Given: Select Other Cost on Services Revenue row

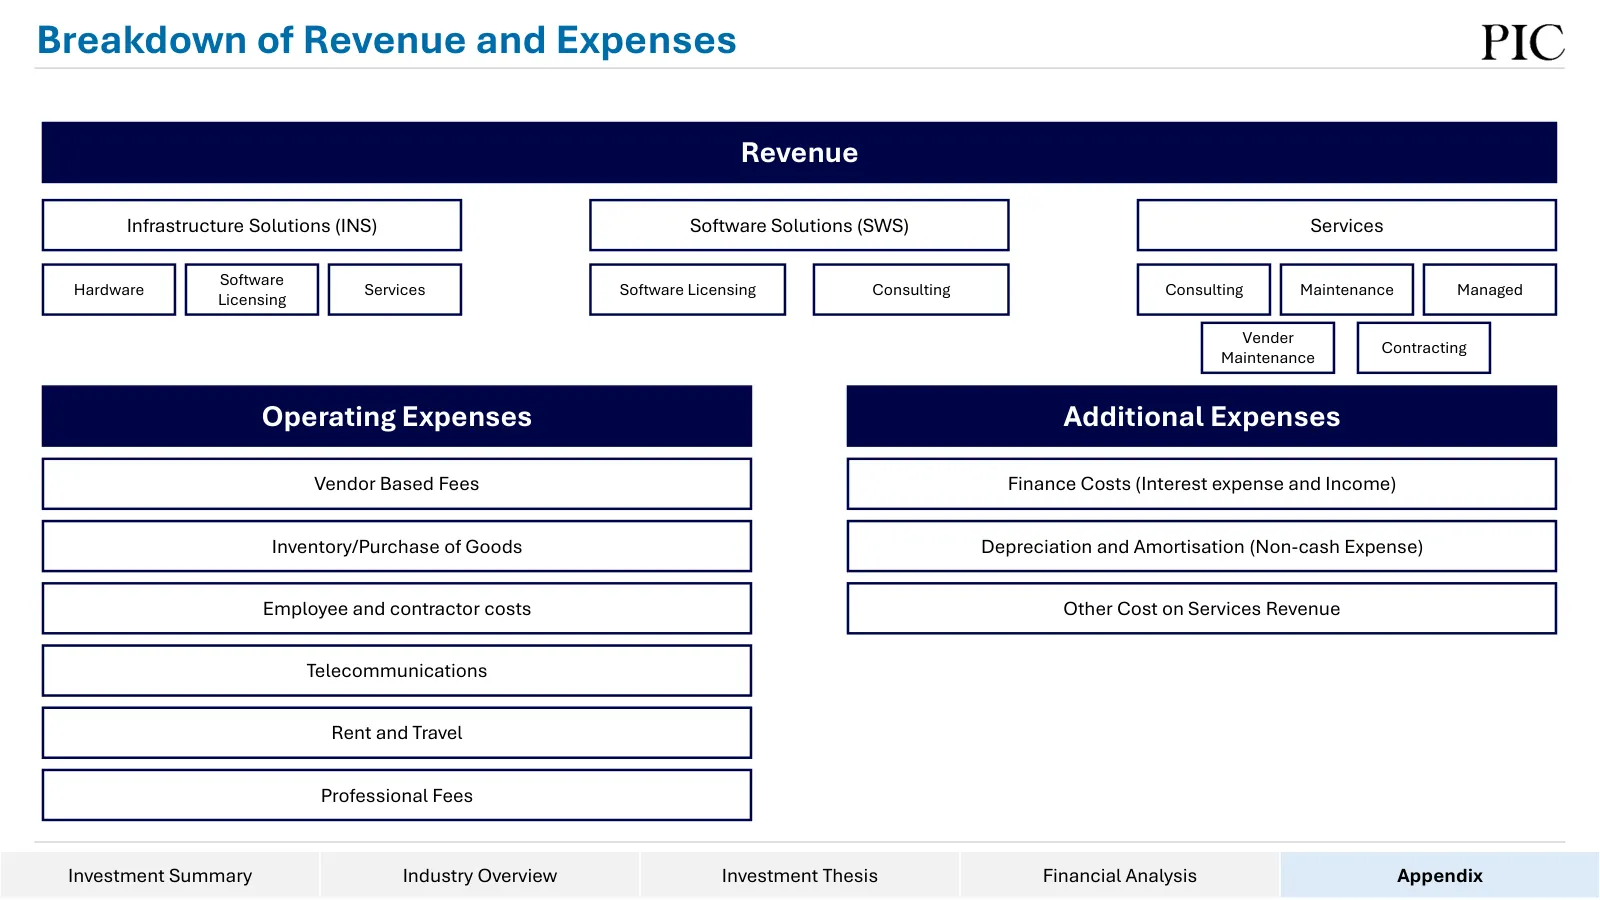Looking at the screenshot, I should [x=1202, y=608].
